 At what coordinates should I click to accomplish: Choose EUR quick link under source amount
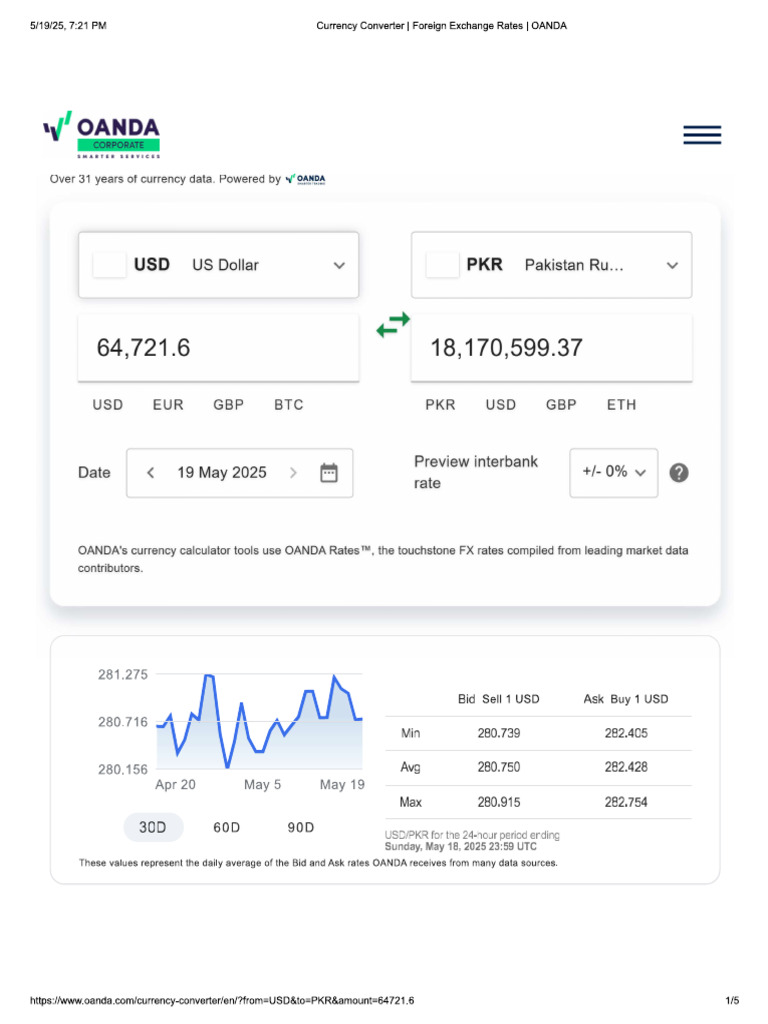tap(168, 405)
